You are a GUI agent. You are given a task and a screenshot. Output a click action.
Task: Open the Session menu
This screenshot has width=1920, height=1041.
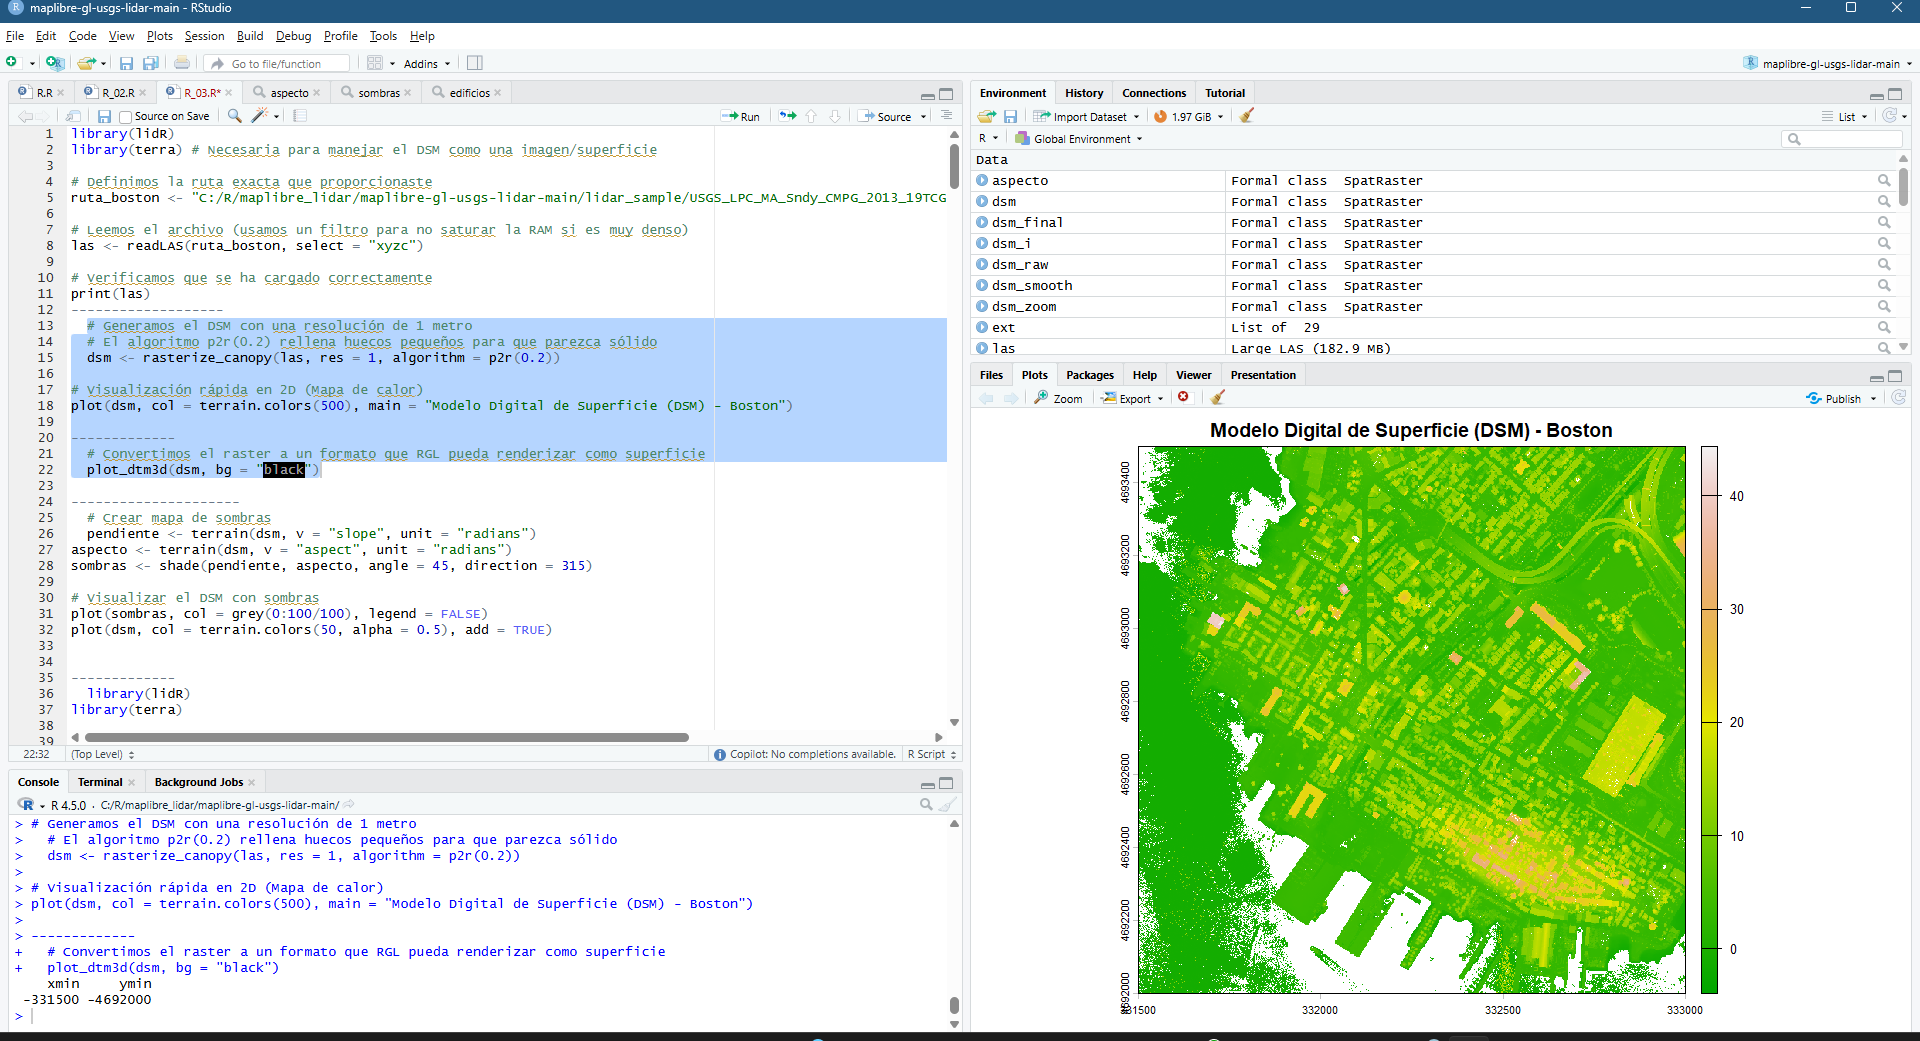point(204,36)
